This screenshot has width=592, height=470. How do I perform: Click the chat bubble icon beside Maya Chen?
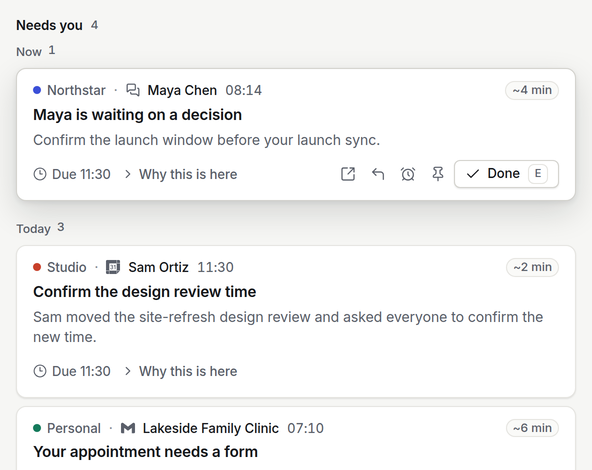coord(133,90)
